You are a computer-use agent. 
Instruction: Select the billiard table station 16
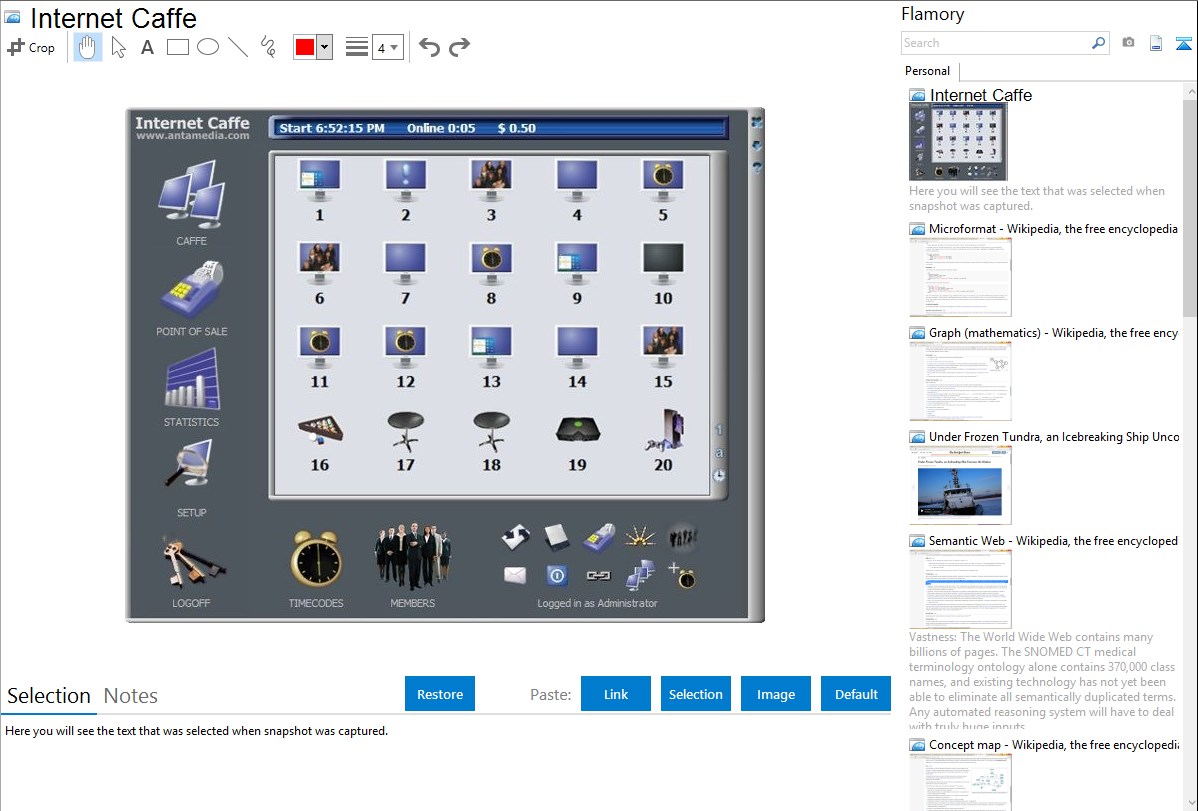click(319, 443)
